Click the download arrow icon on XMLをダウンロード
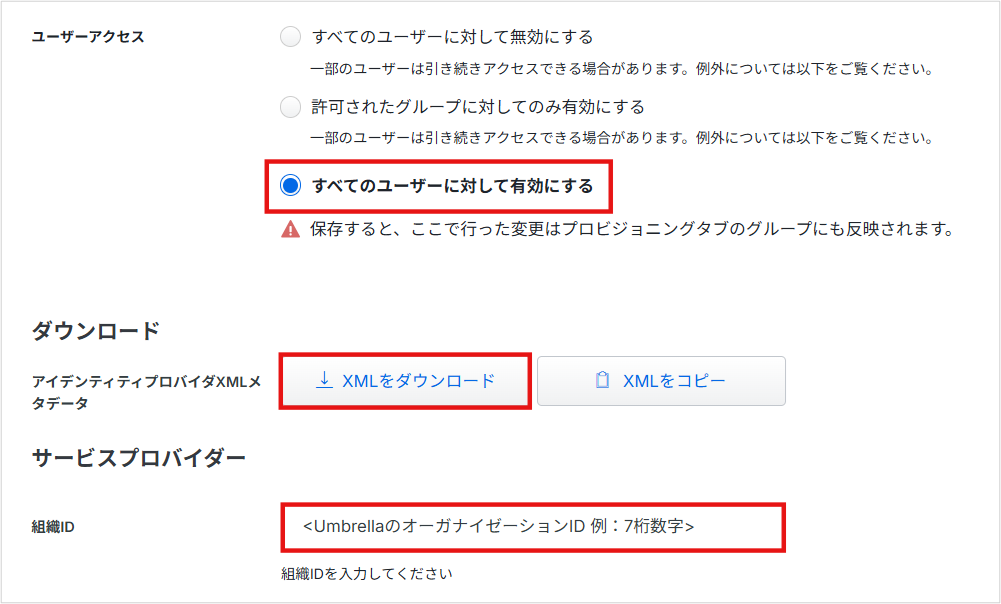 coord(323,380)
